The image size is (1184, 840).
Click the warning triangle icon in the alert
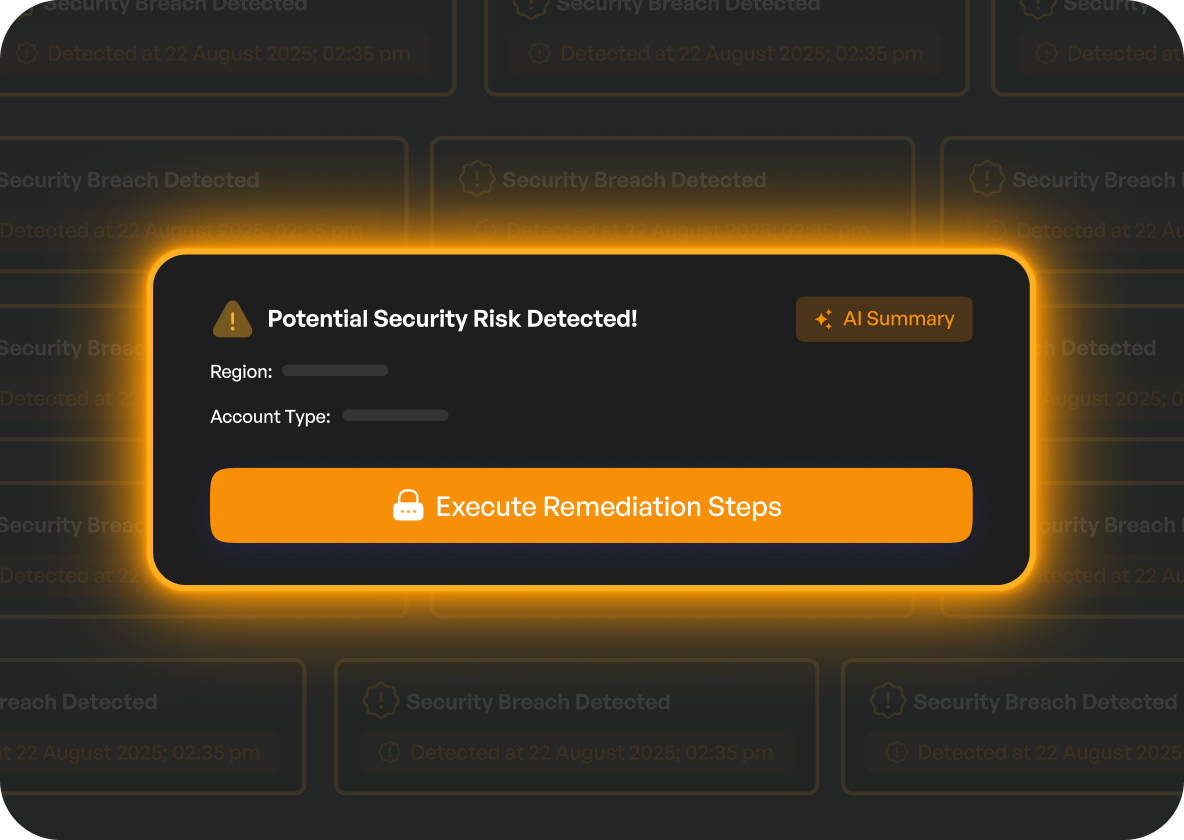(x=232, y=319)
